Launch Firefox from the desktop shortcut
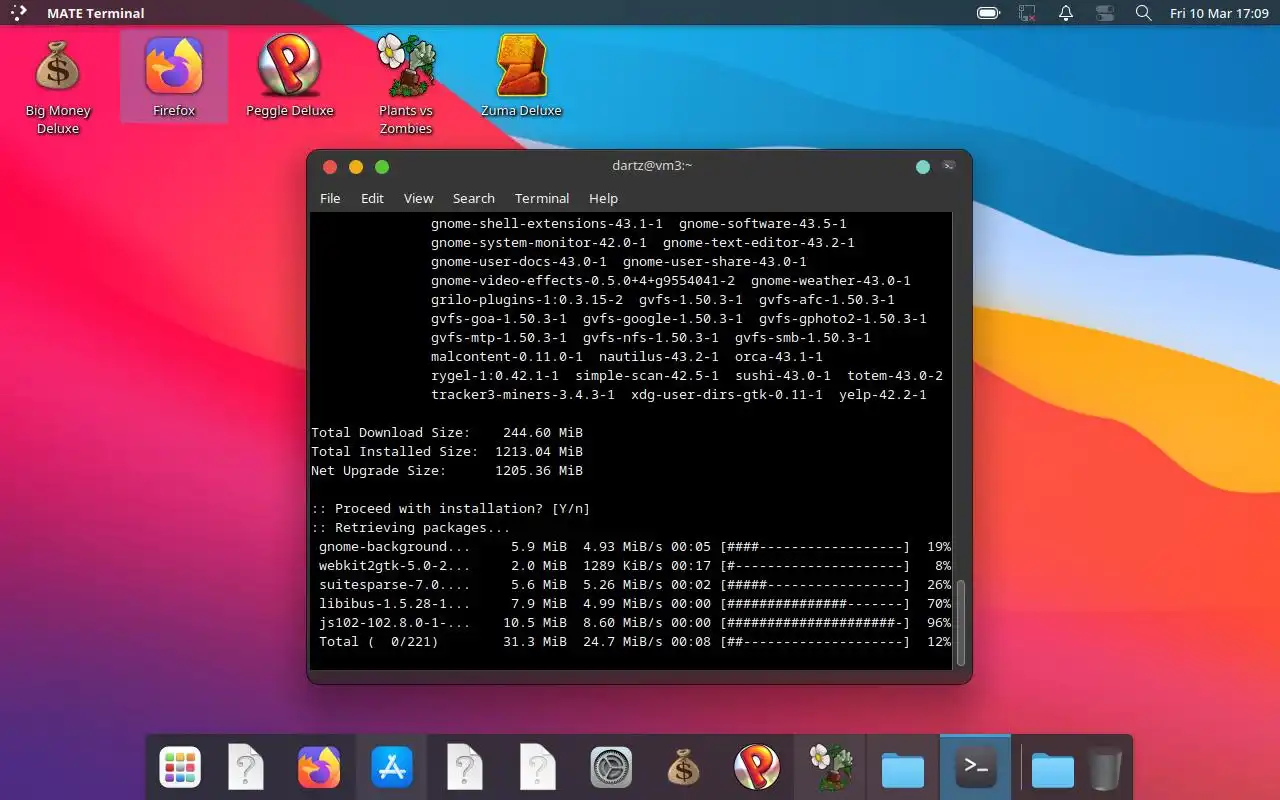Screen dimensions: 1280x800 click(174, 77)
